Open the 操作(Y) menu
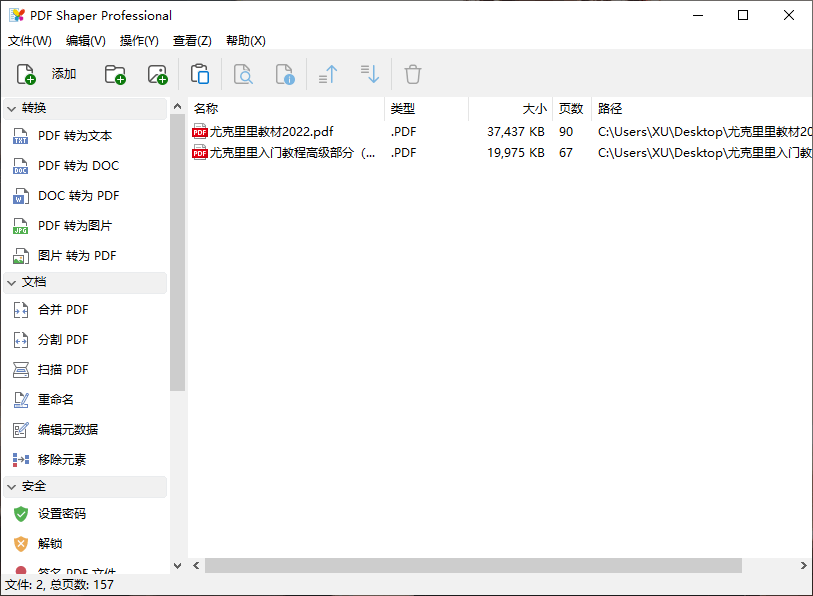This screenshot has width=813, height=596. pyautogui.click(x=139, y=40)
